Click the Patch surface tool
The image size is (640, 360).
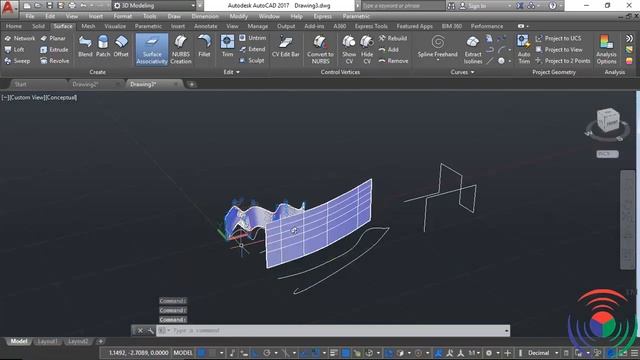click(x=103, y=46)
